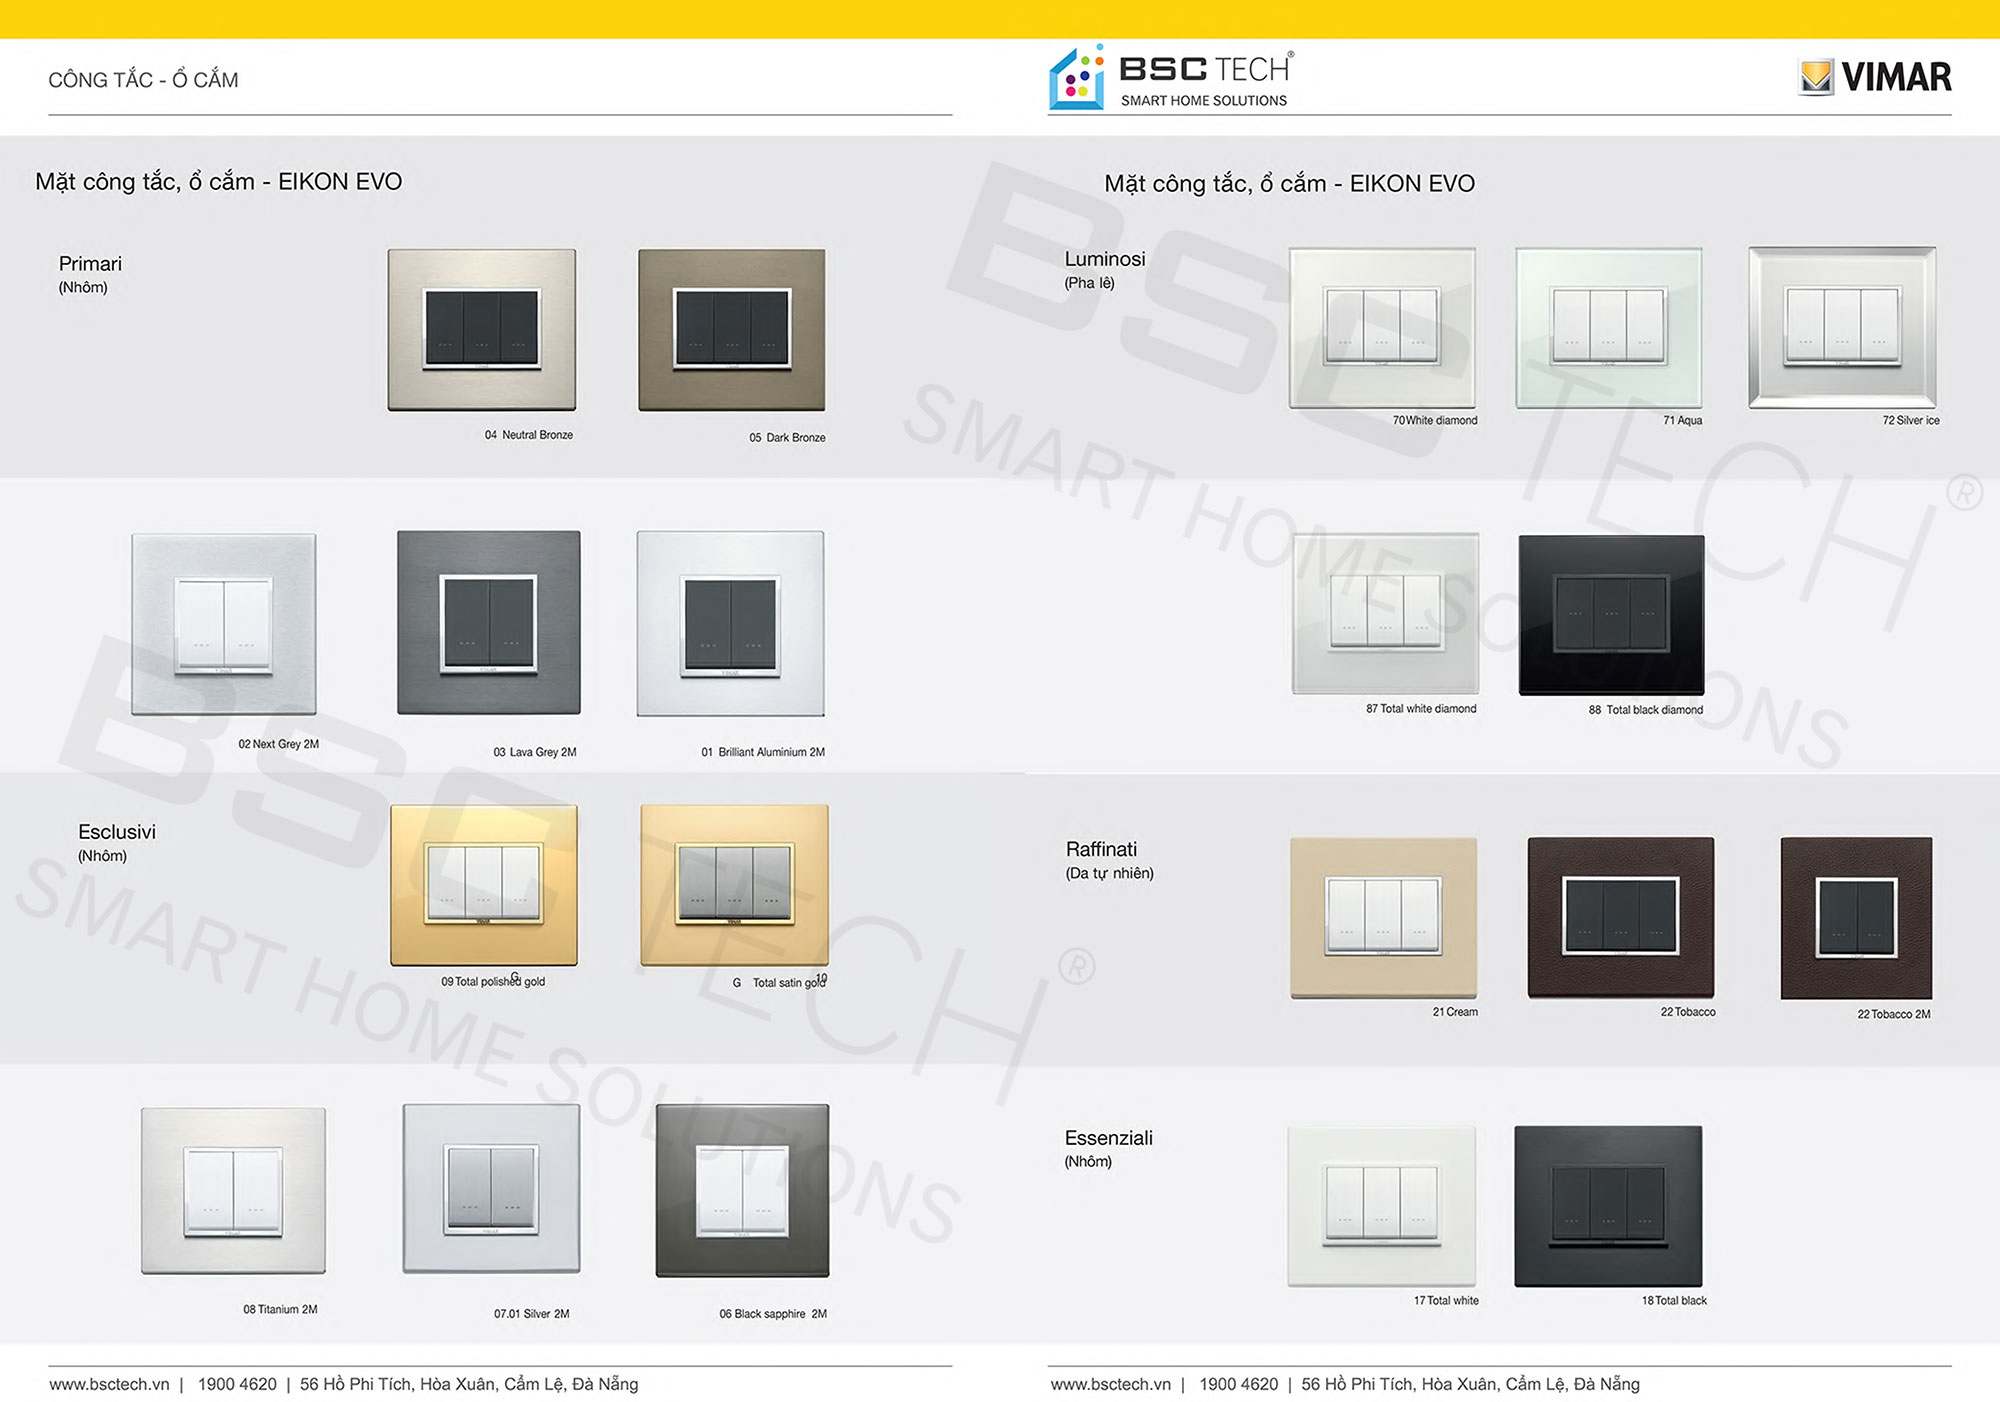Click the 'Esclusivi' category heading
The image size is (2000, 1402).
(x=117, y=832)
